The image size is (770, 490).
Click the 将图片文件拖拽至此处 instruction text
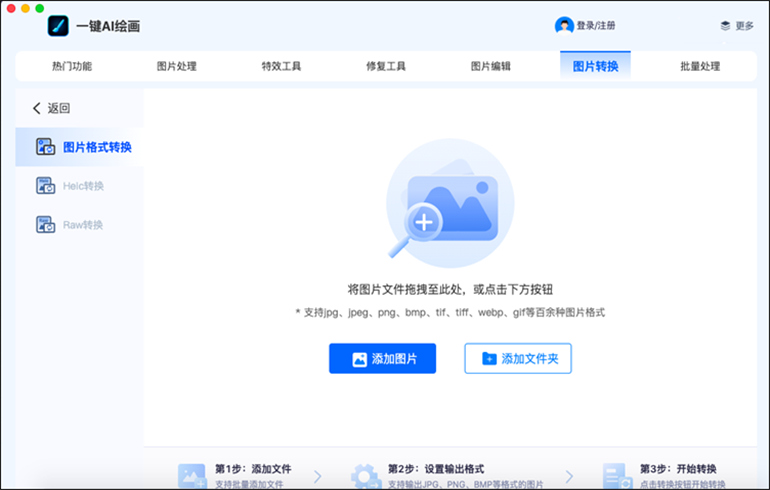tap(450, 289)
